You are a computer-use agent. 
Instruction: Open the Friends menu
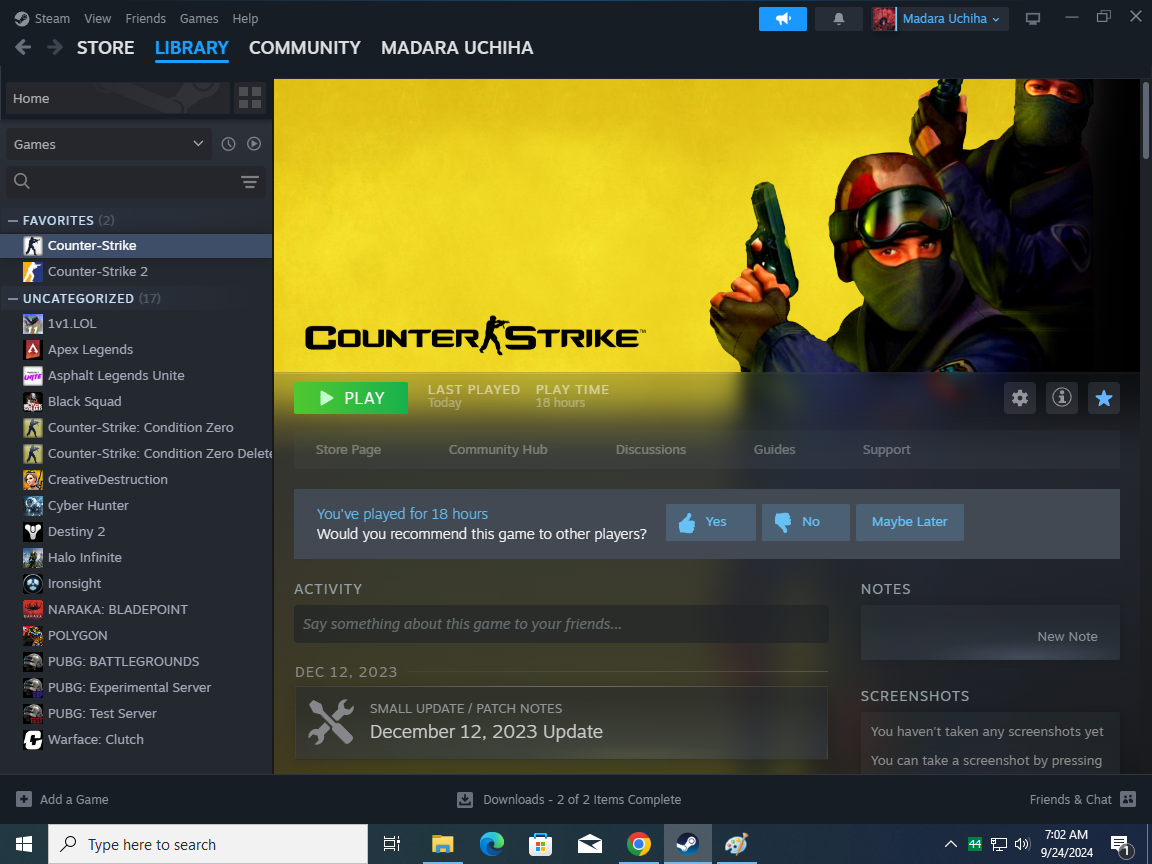click(146, 19)
